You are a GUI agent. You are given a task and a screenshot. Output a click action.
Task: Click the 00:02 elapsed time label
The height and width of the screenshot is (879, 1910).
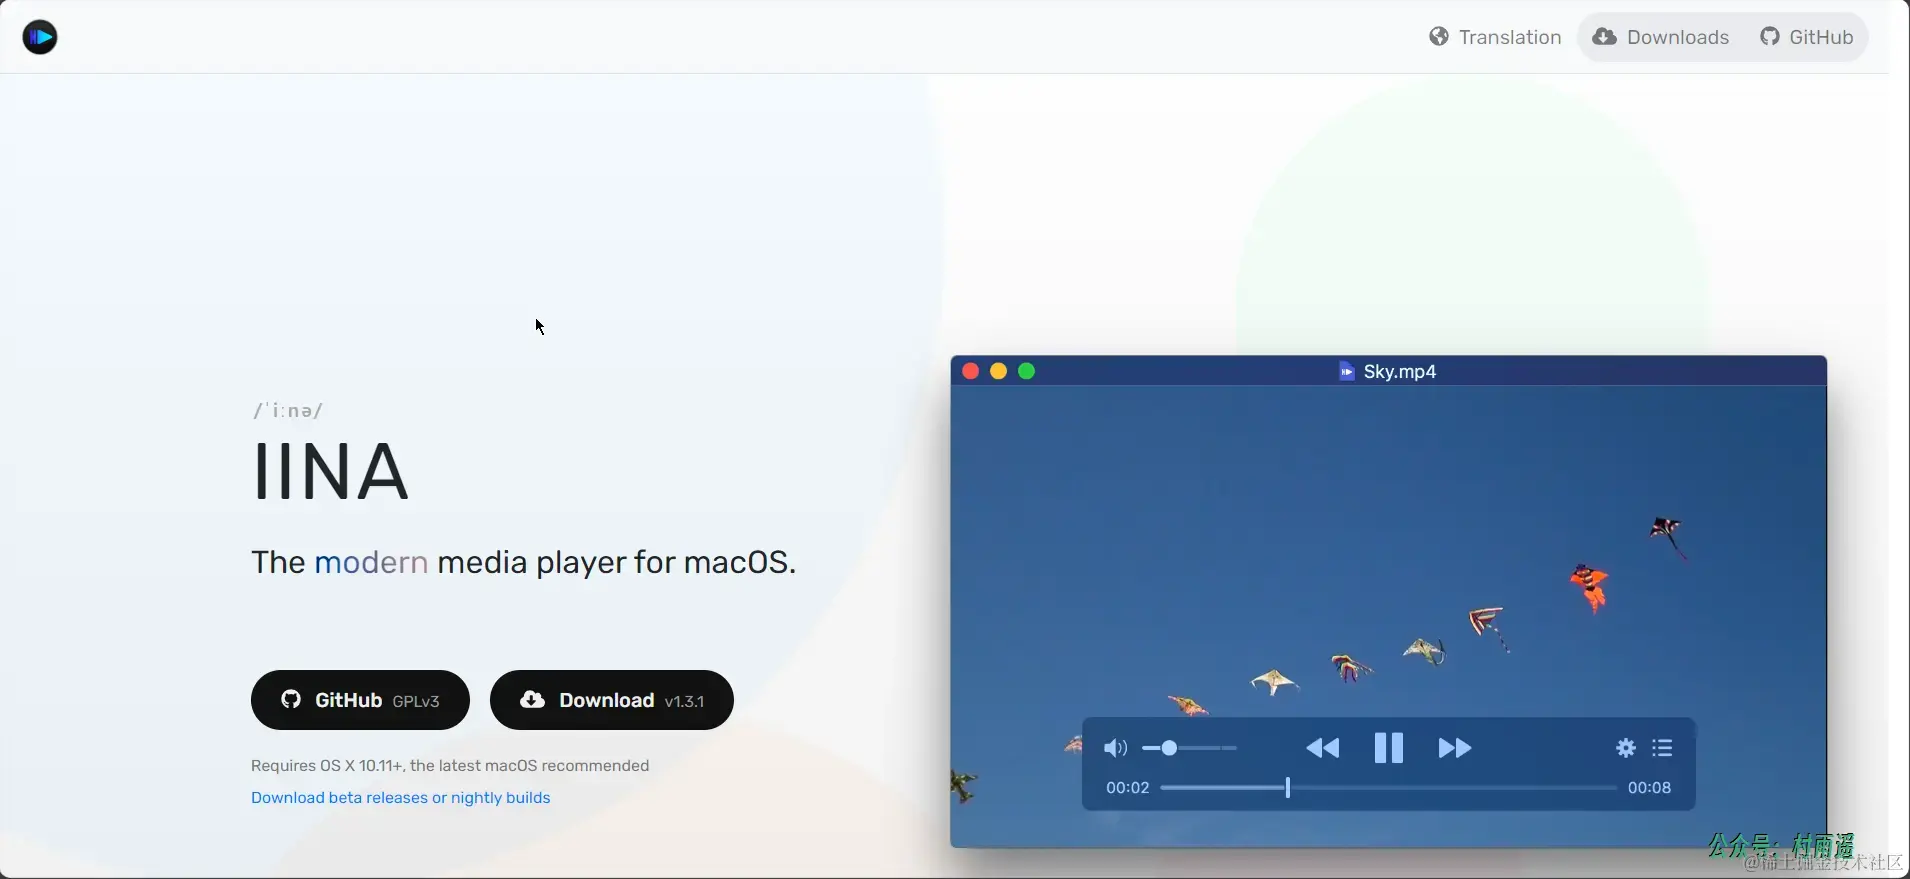coord(1127,788)
